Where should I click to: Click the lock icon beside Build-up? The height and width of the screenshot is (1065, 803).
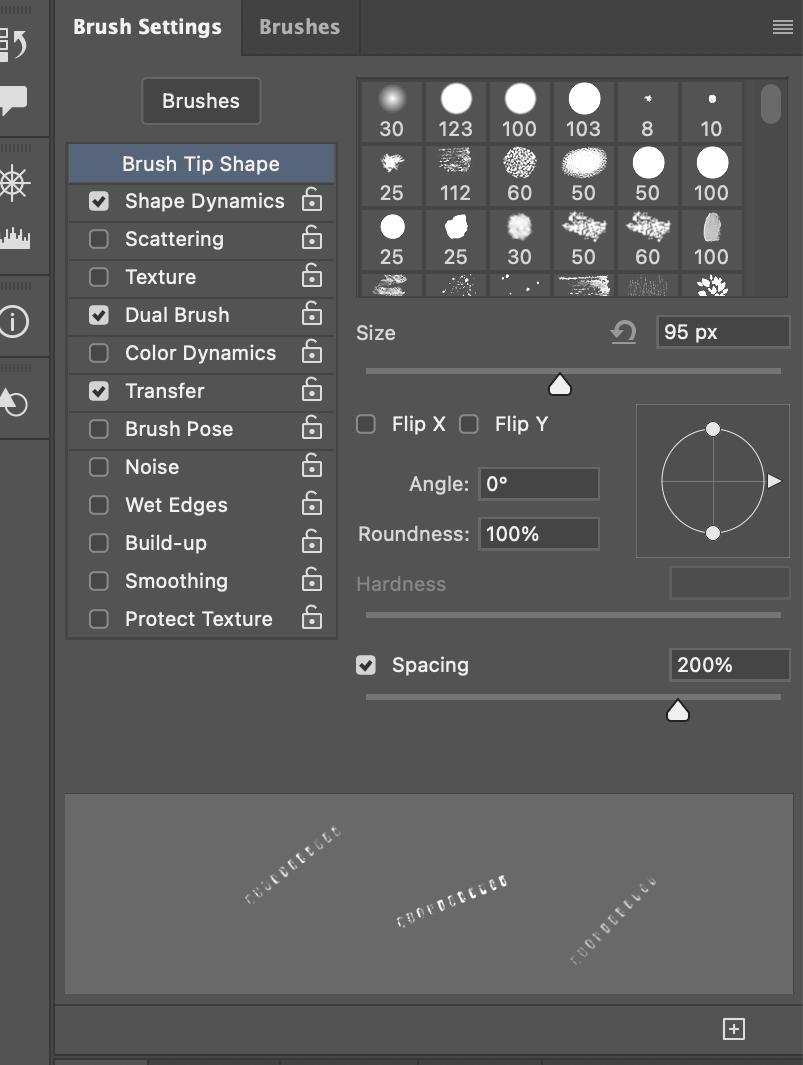312,542
